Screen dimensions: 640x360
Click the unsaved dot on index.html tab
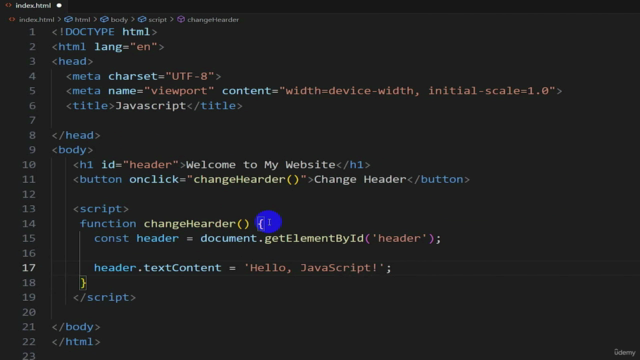click(59, 5)
